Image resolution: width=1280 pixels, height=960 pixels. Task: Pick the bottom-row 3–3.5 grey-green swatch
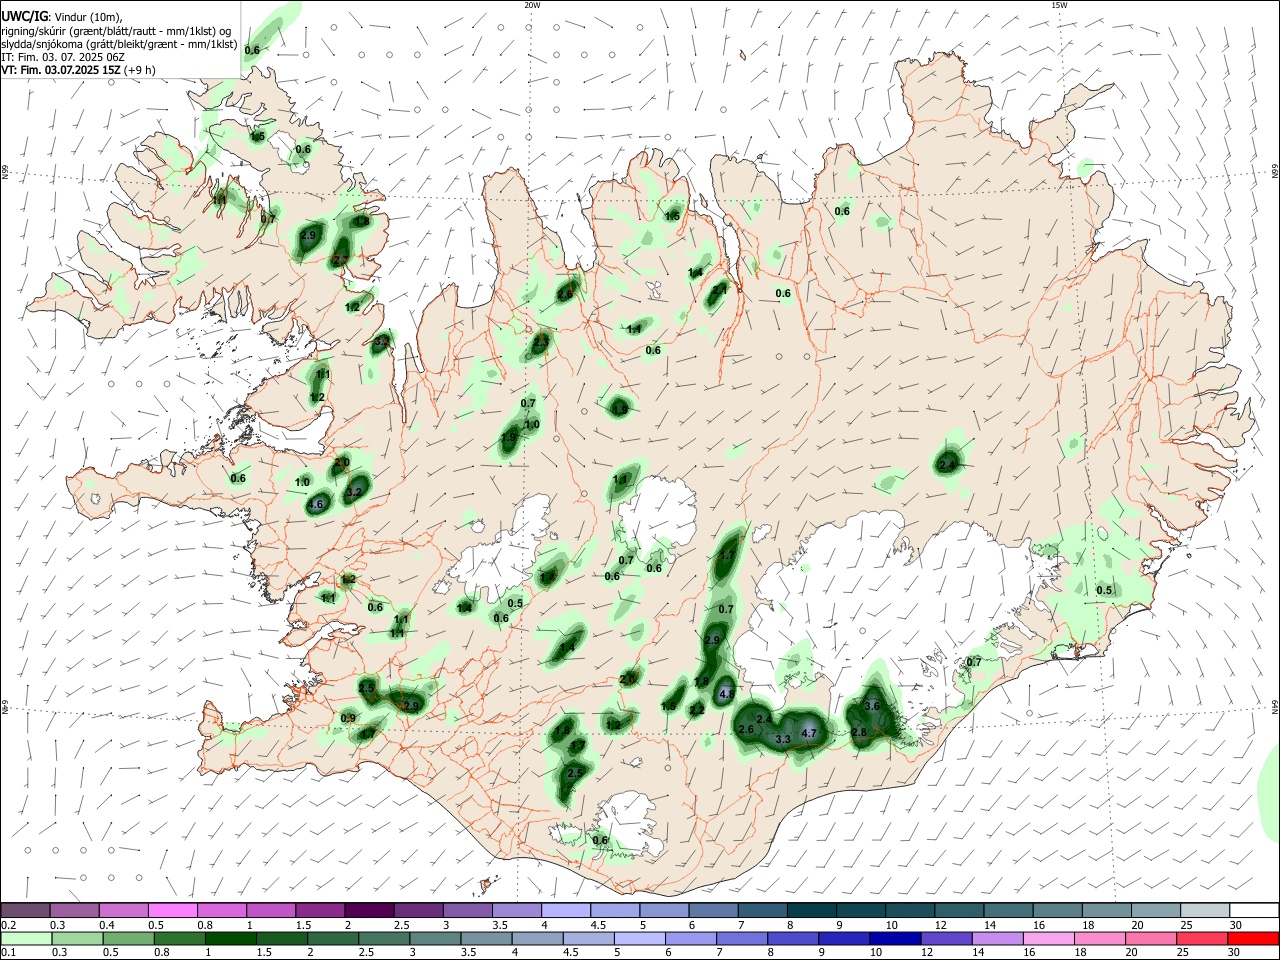[x=436, y=939]
